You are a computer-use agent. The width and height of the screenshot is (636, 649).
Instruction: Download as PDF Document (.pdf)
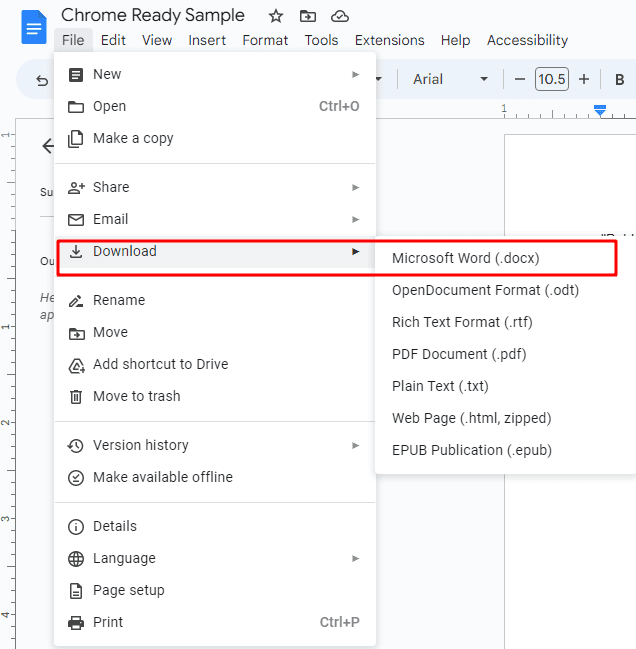point(505,354)
